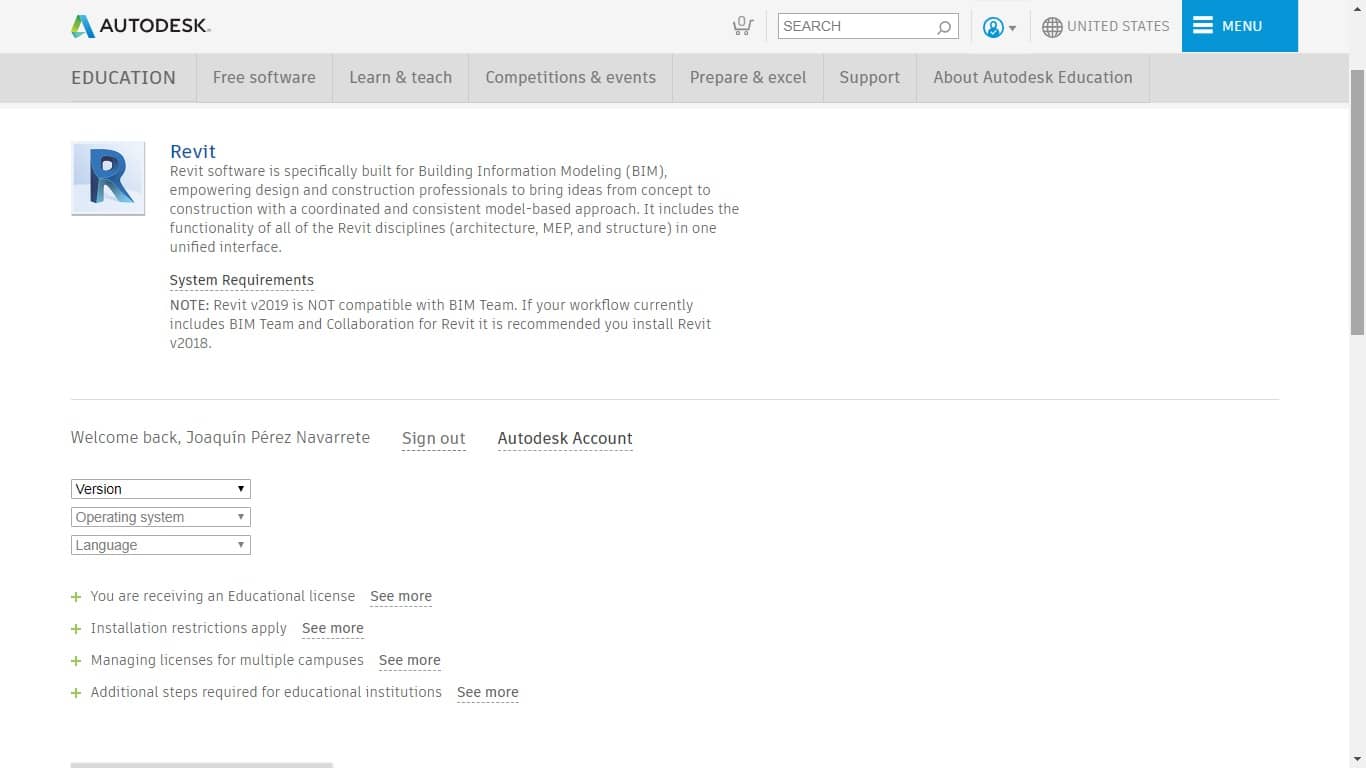Open the user profile account icon
The height and width of the screenshot is (768, 1366).
(x=993, y=27)
